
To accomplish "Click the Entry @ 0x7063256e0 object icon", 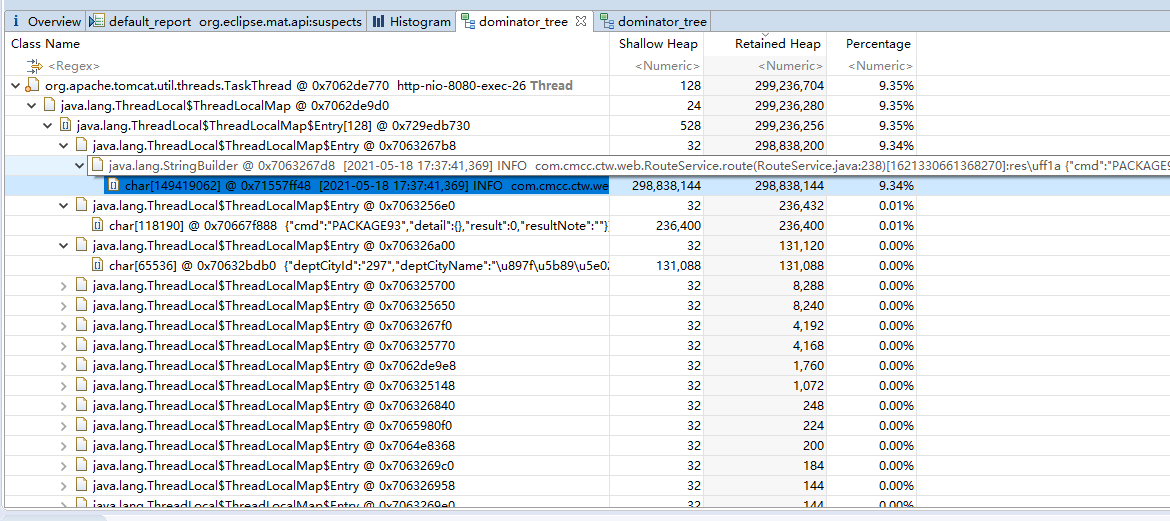I will [81, 205].
